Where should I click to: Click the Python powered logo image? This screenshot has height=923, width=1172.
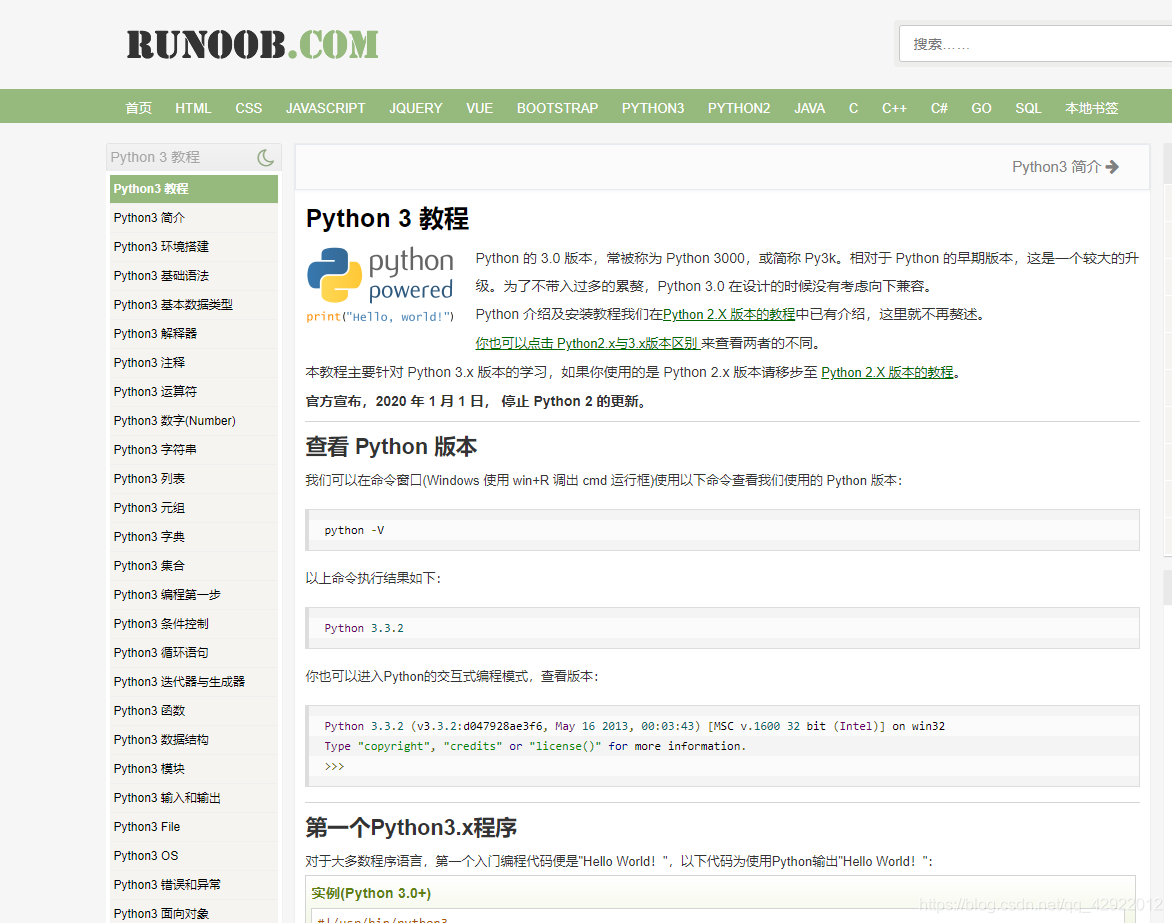[380, 285]
